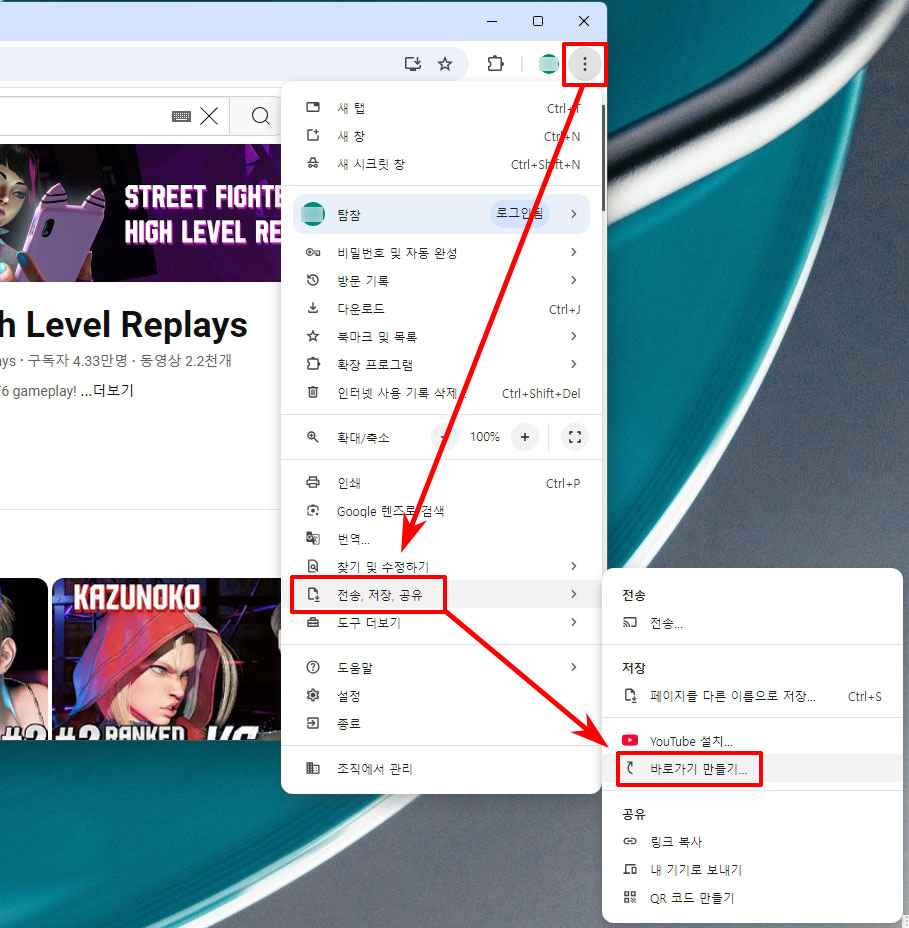Screen dimensions: 909x928
Task: Clear the YouTube search box with X
Action: coord(209,116)
